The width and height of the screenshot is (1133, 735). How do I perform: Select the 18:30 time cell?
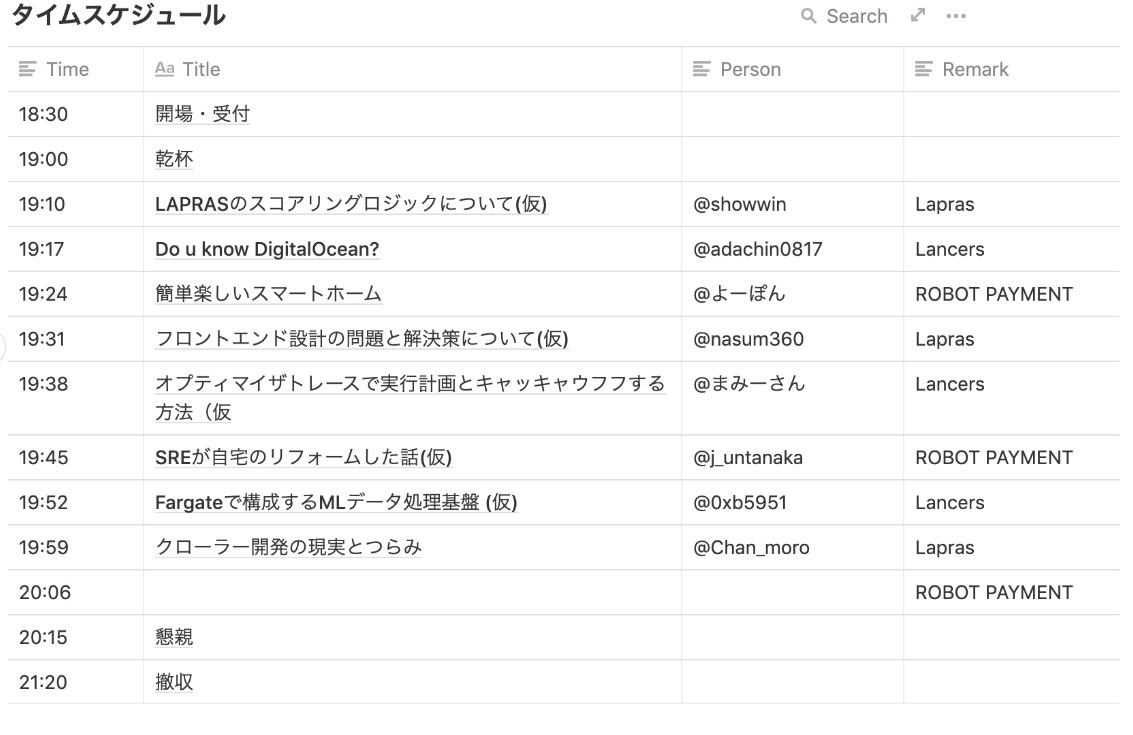pos(43,114)
